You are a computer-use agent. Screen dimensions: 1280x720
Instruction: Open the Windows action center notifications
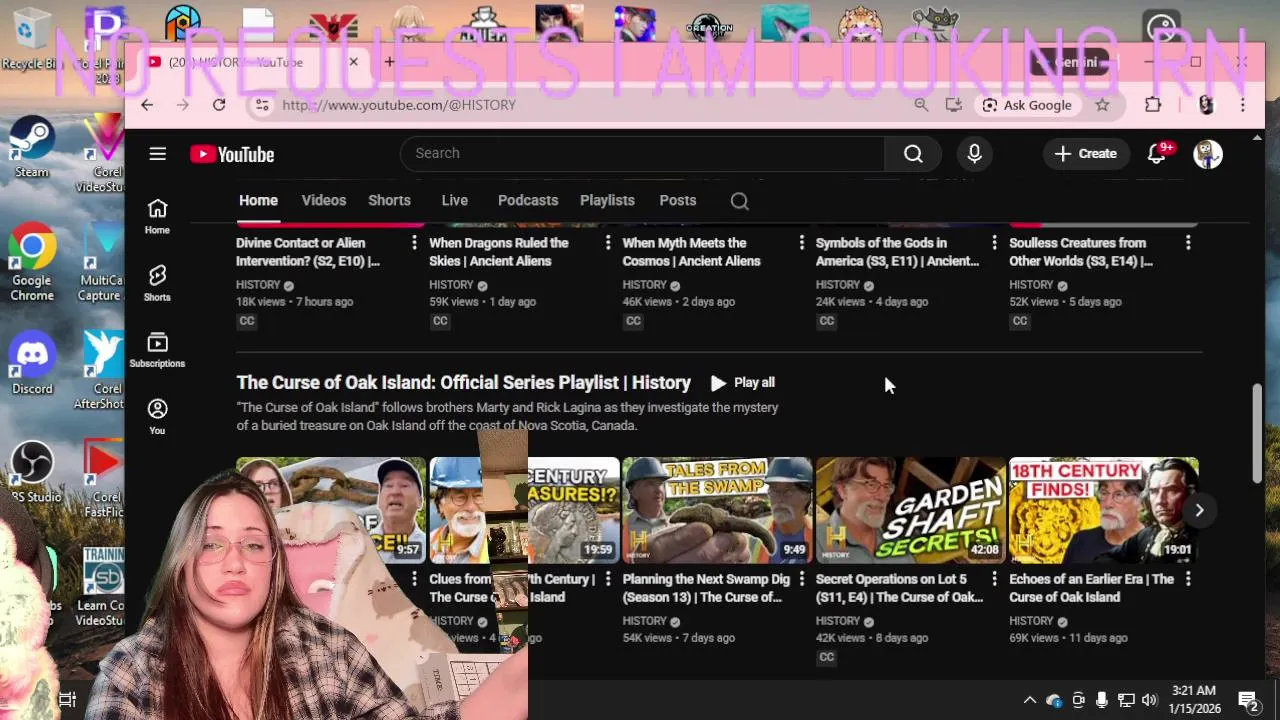pyautogui.click(x=1248, y=700)
